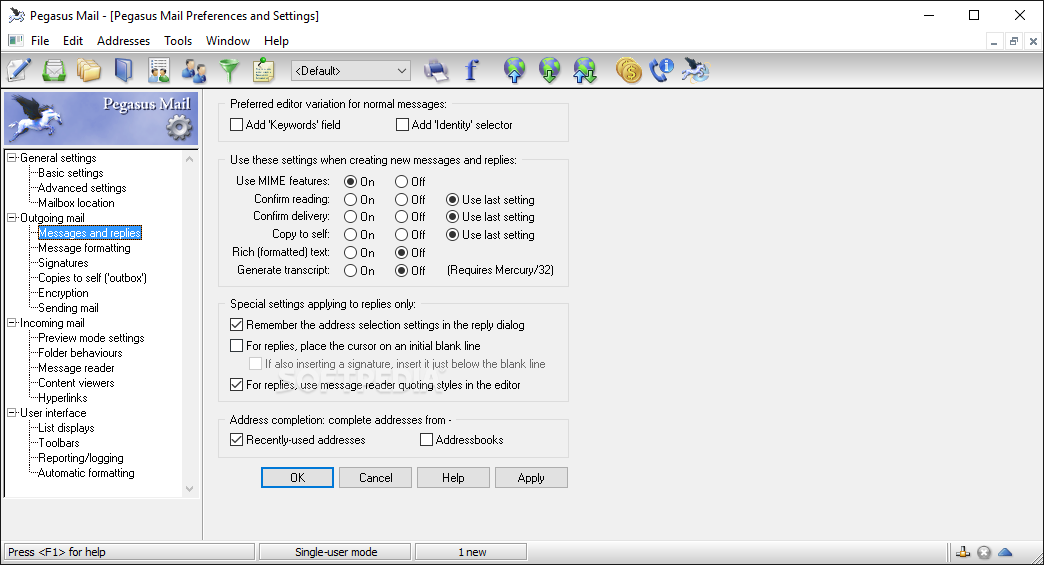This screenshot has height=565, width=1044.
Task: Open address books toolbar icon
Action: 124,70
